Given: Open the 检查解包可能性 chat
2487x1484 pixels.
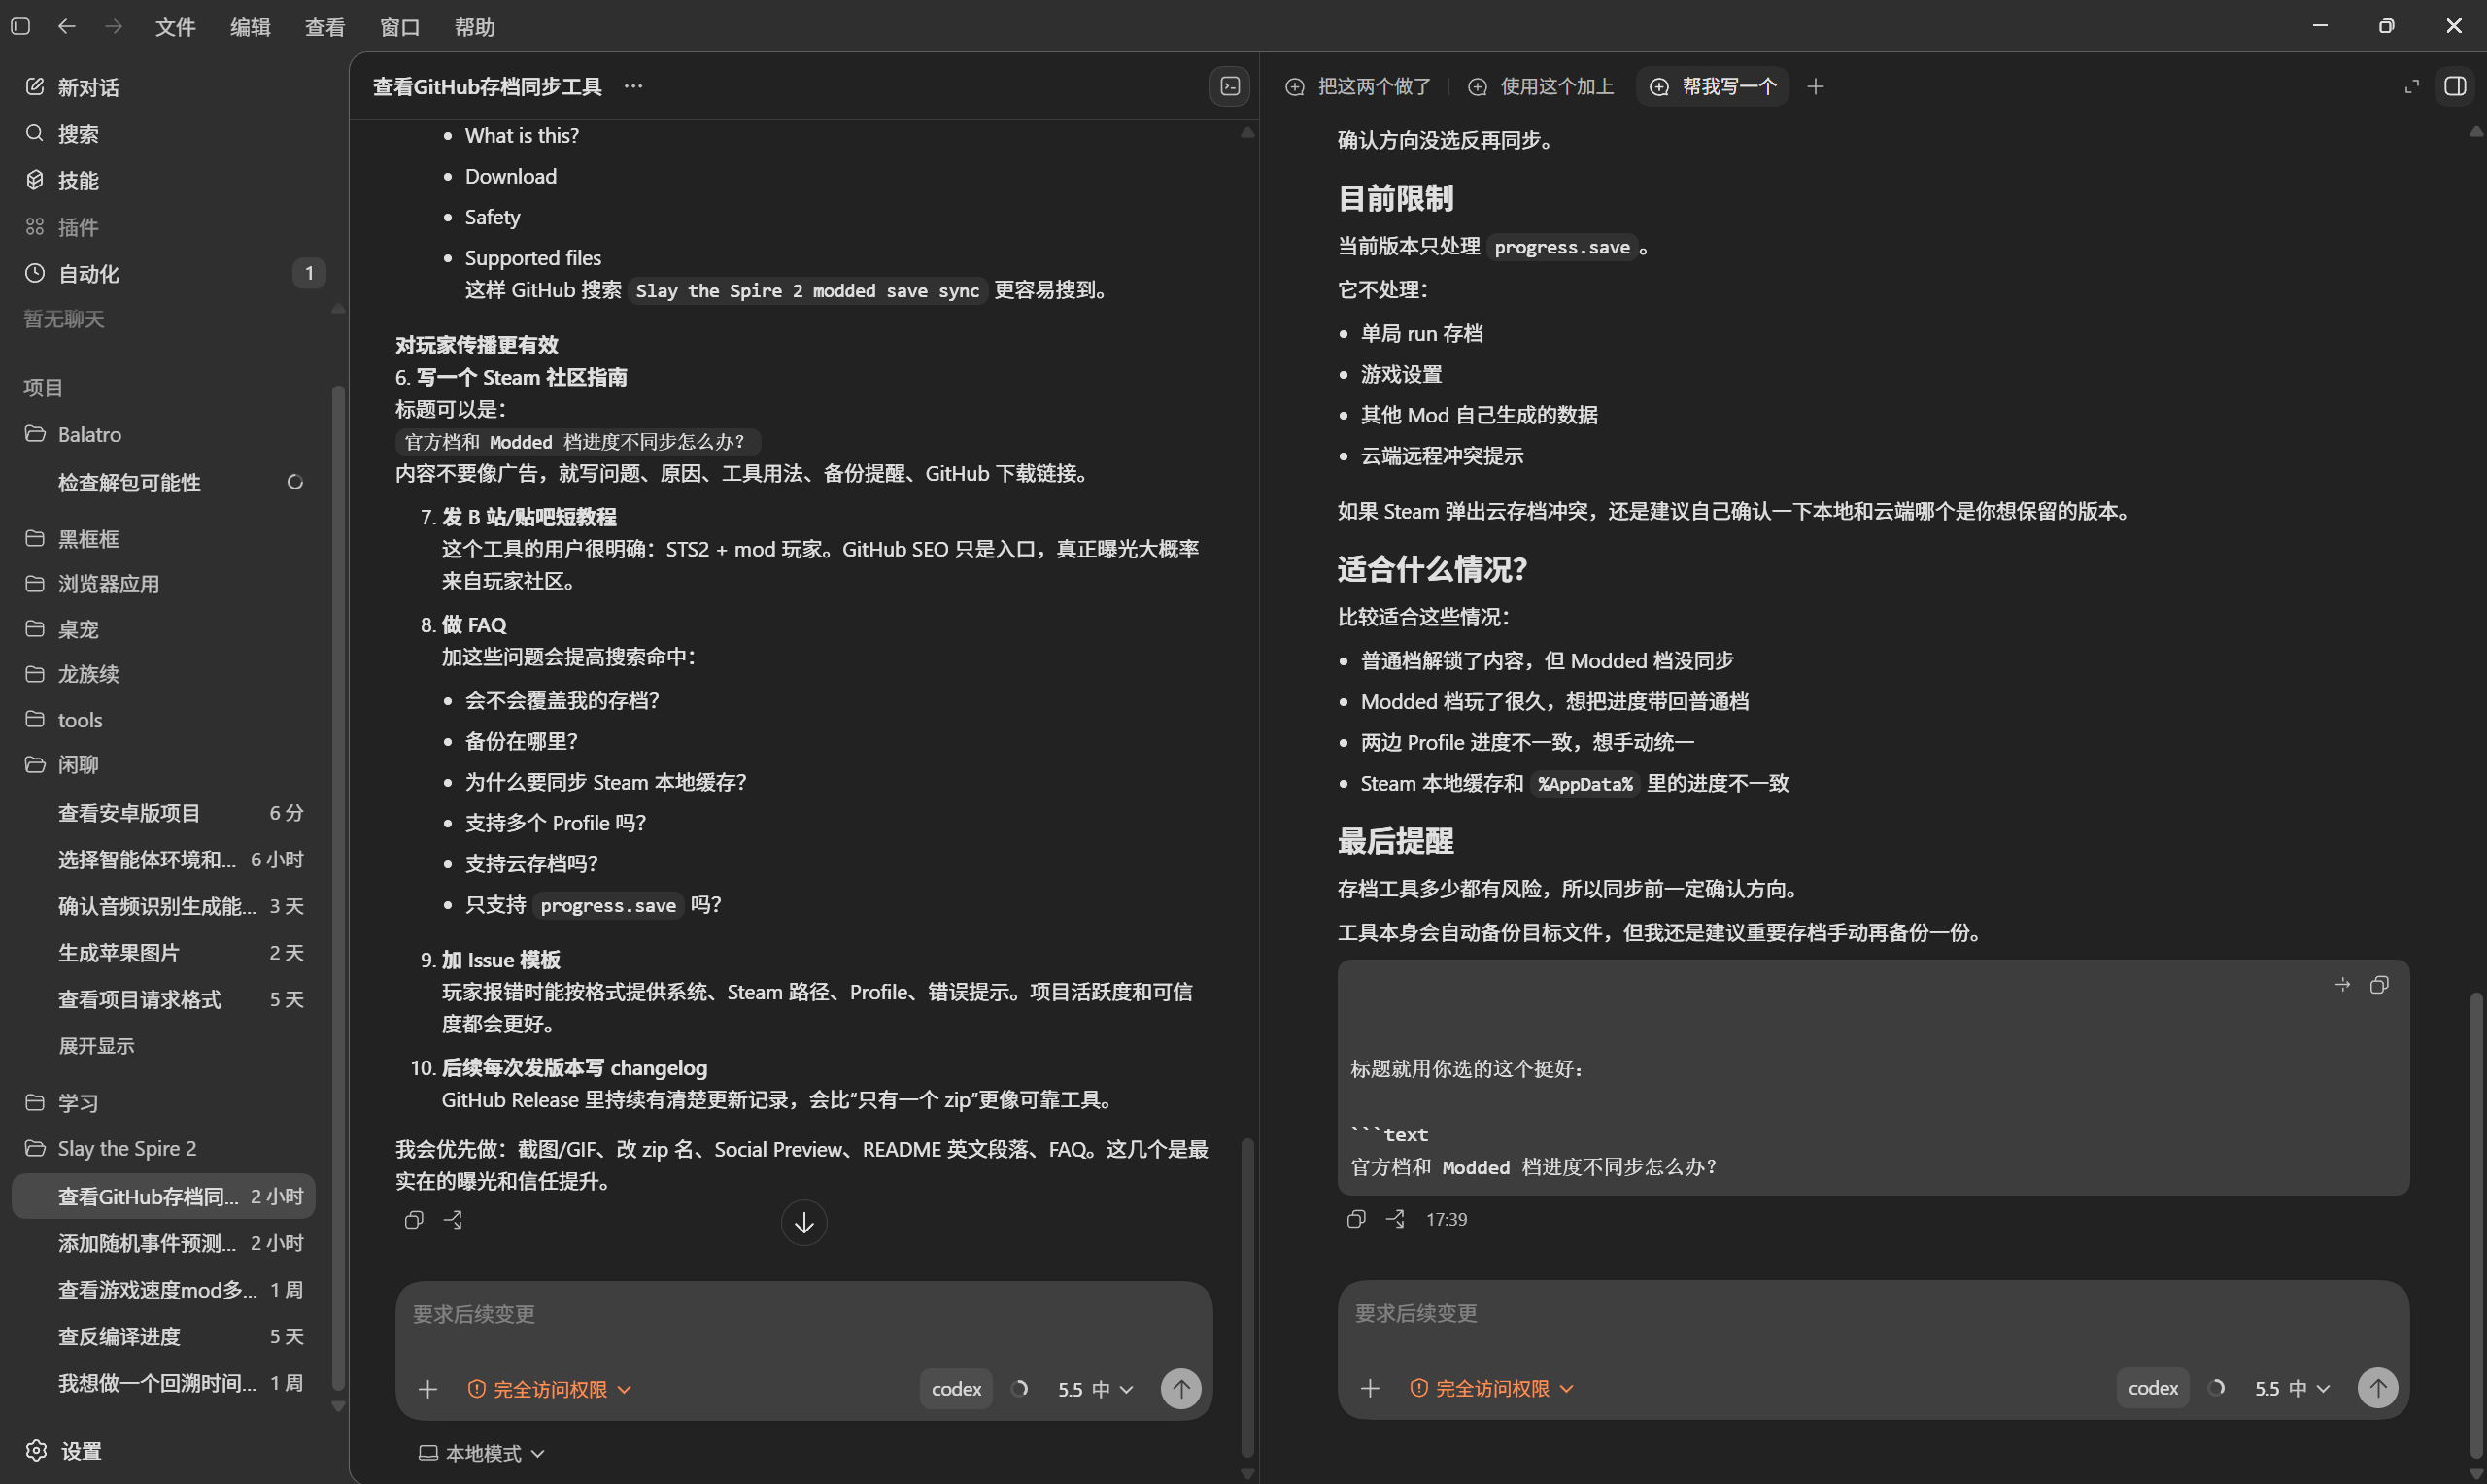Looking at the screenshot, I should (165, 482).
